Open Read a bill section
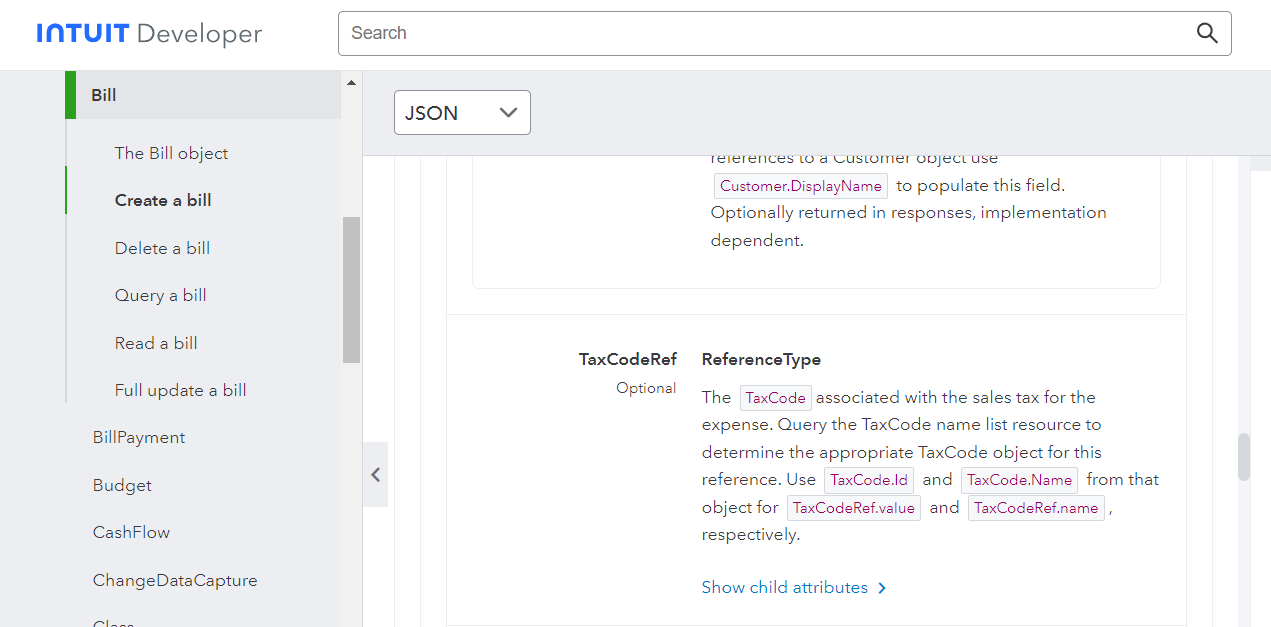The width and height of the screenshot is (1271, 627). point(156,343)
